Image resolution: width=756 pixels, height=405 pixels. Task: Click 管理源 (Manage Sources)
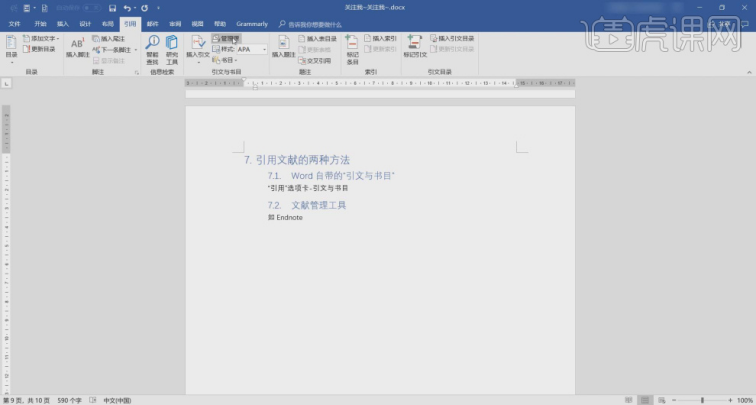tap(226, 38)
